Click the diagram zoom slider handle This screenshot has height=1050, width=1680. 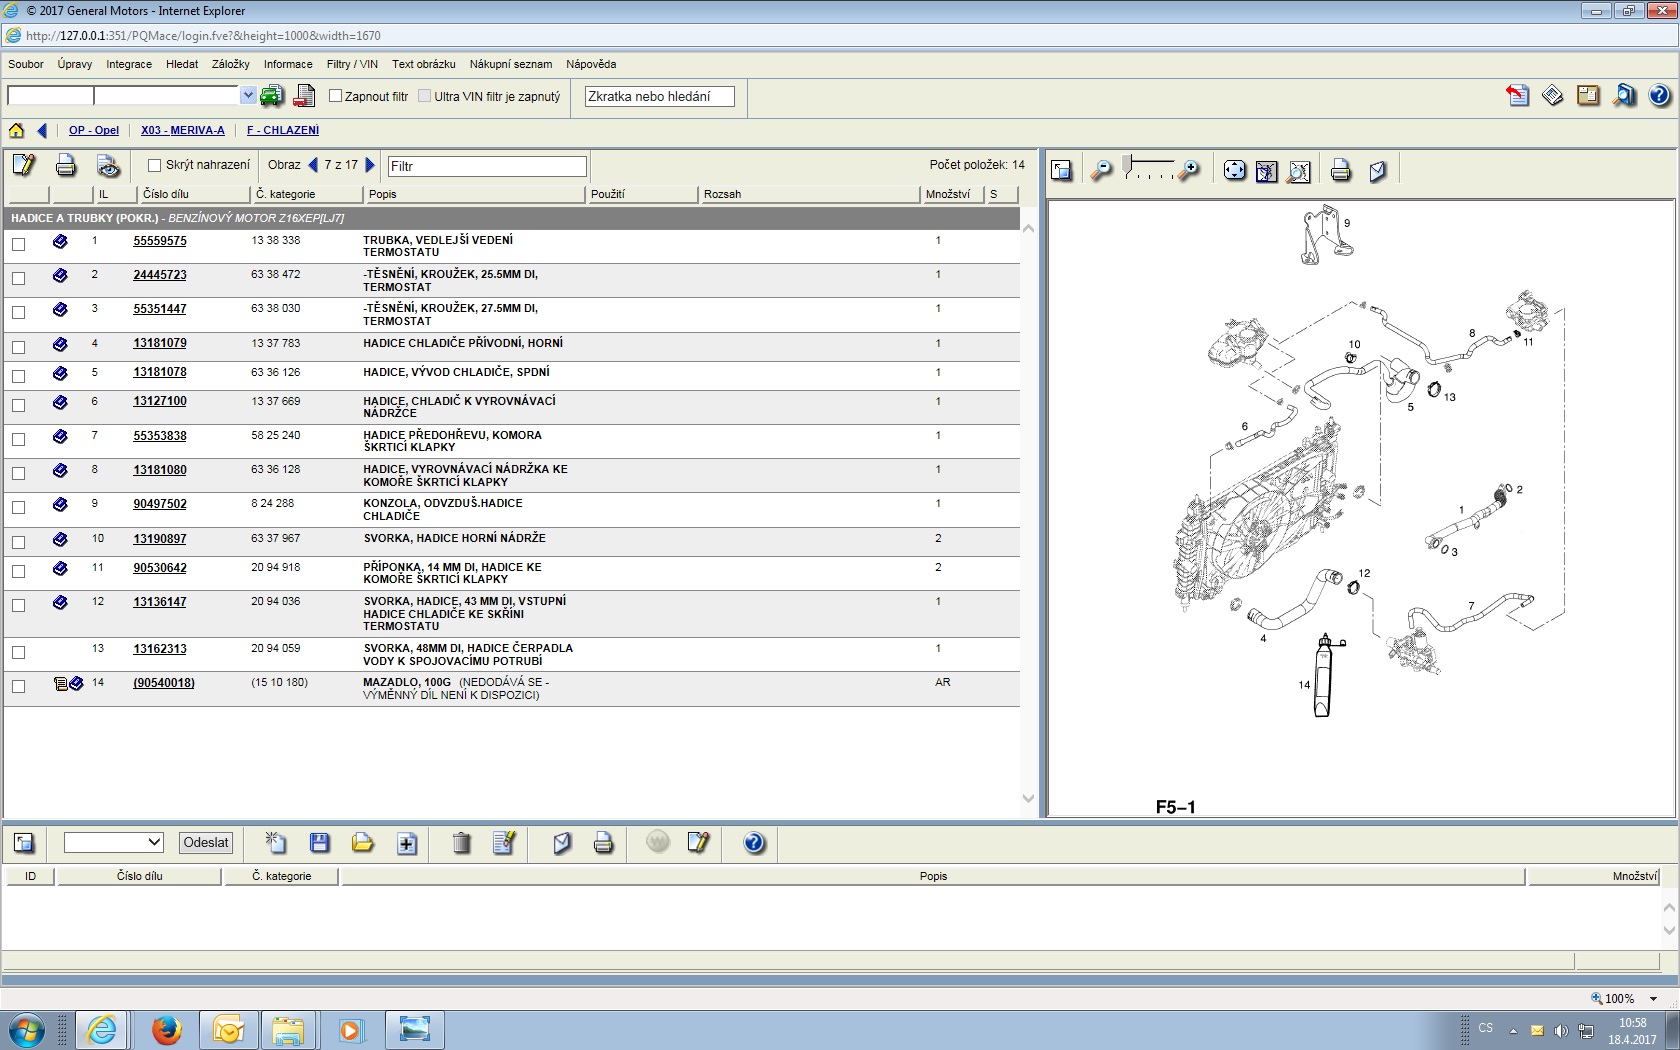click(x=1127, y=164)
